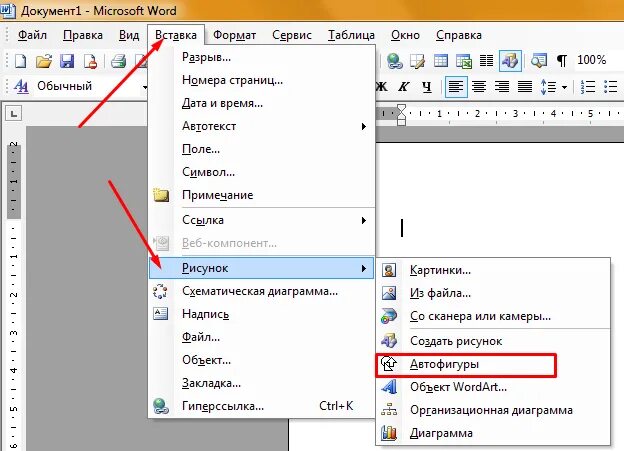Select Надпись menu item

pyautogui.click(x=261, y=314)
